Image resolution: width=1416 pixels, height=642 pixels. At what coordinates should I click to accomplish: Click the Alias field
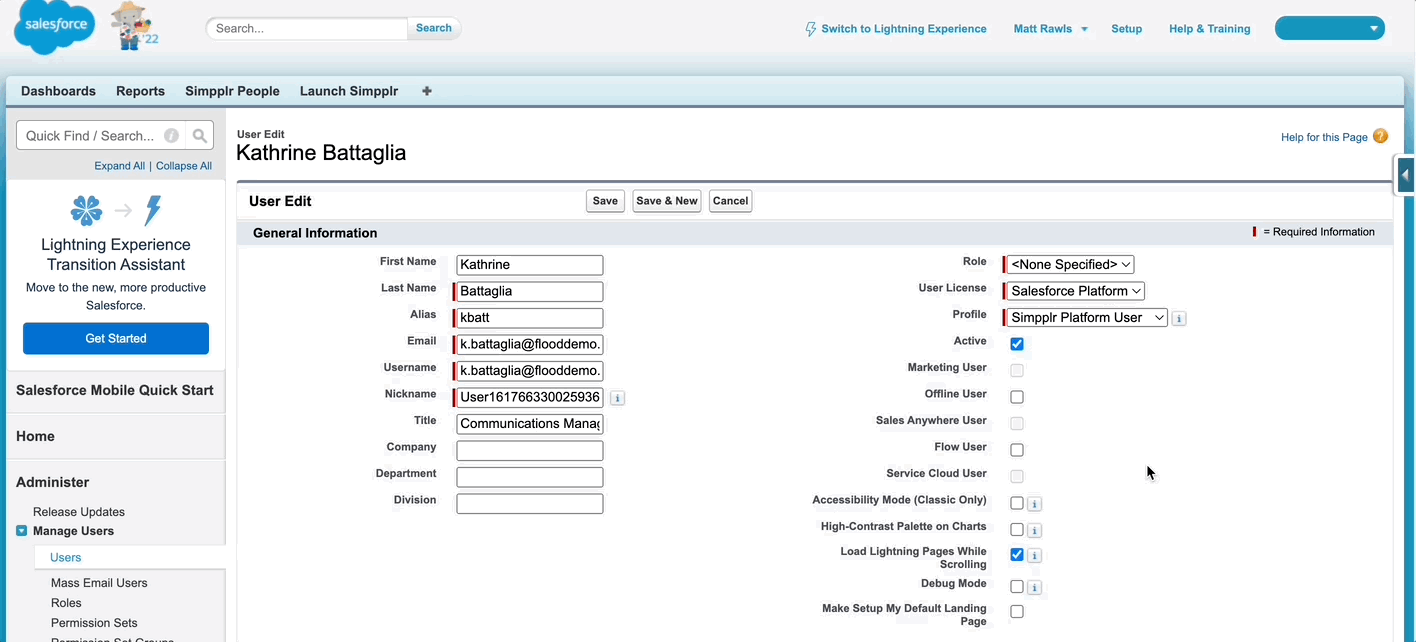pos(530,318)
